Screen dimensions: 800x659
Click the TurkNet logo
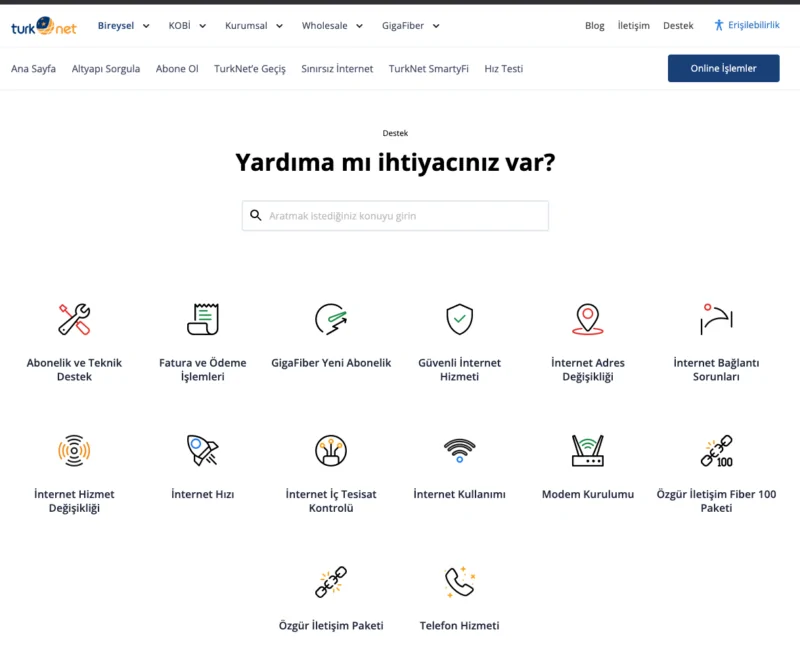coord(44,26)
